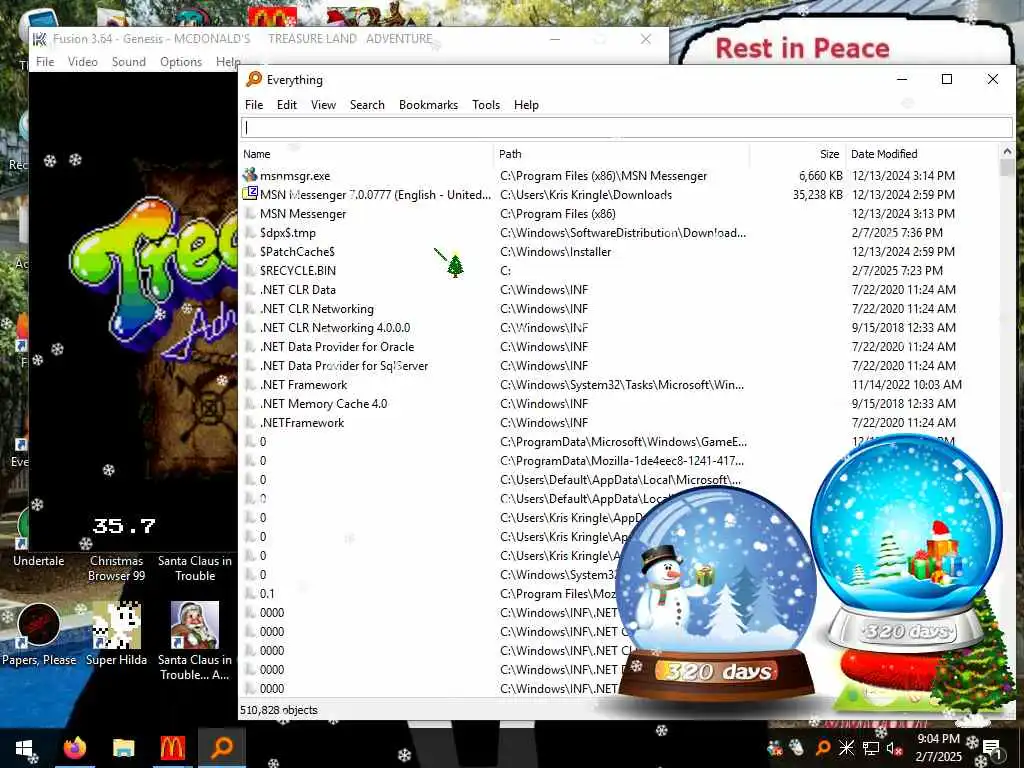Open Fusion's File menu
1024x768 pixels.
tap(45, 62)
